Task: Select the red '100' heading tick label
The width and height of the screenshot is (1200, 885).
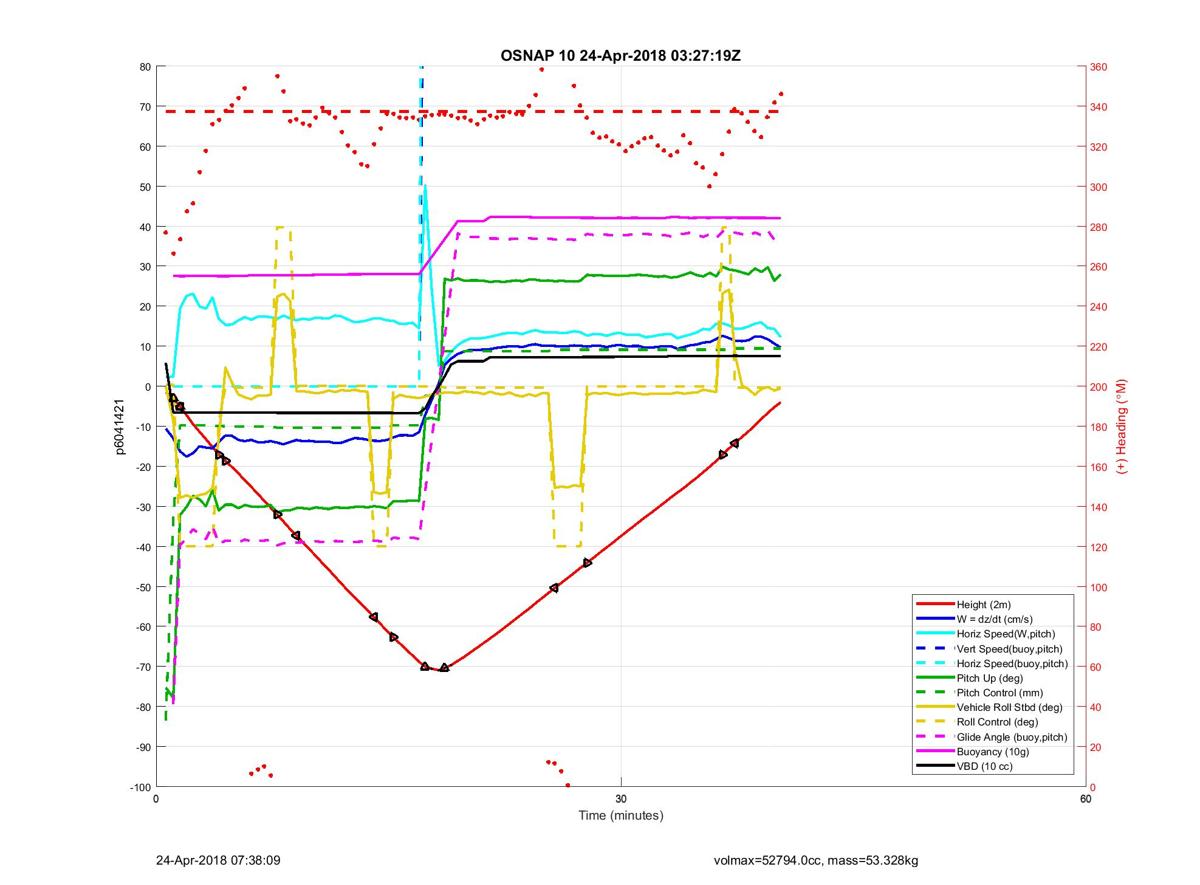Action: click(x=1100, y=587)
